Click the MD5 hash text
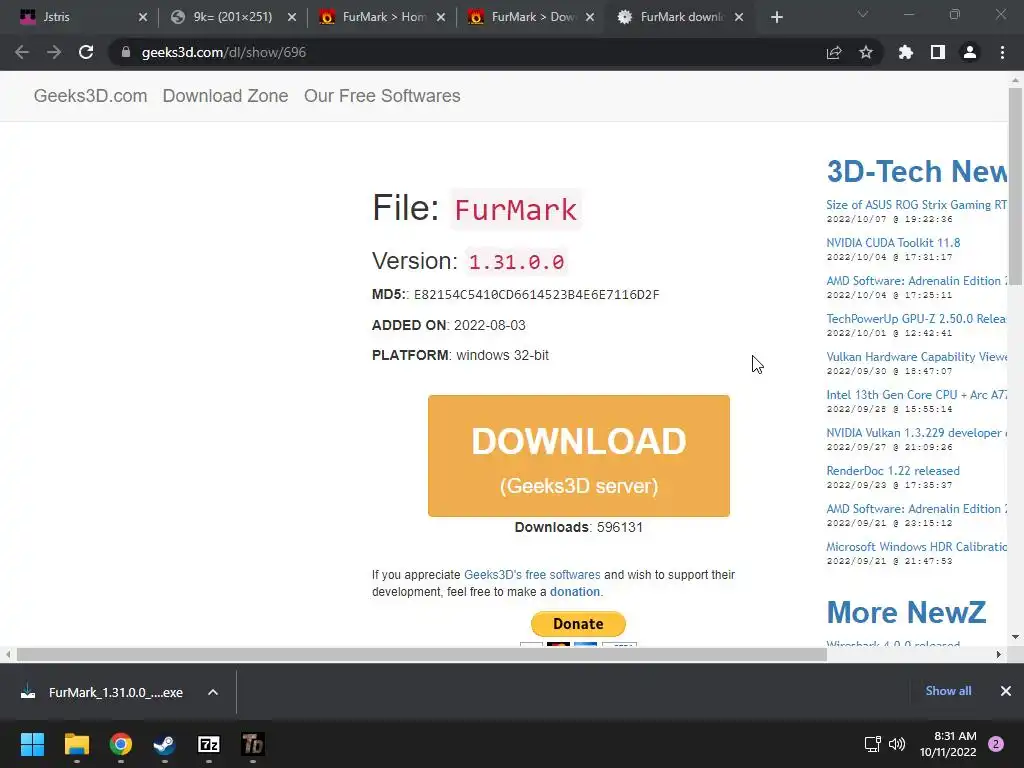 click(536, 295)
